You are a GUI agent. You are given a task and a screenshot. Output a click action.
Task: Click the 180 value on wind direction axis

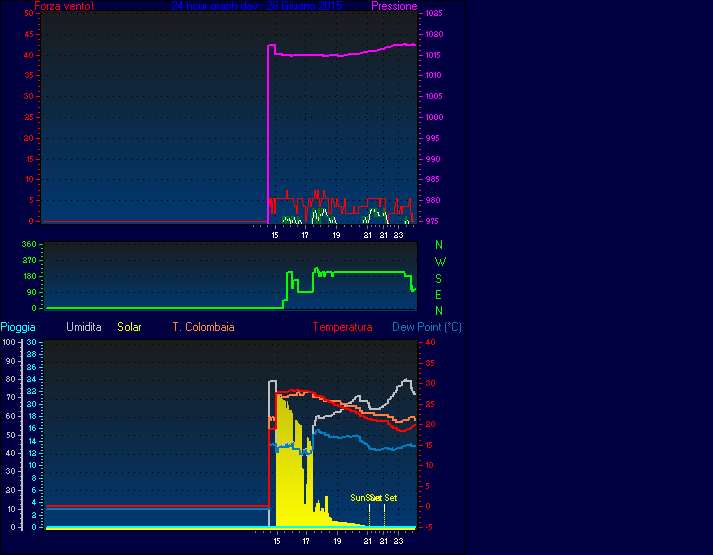click(29, 276)
